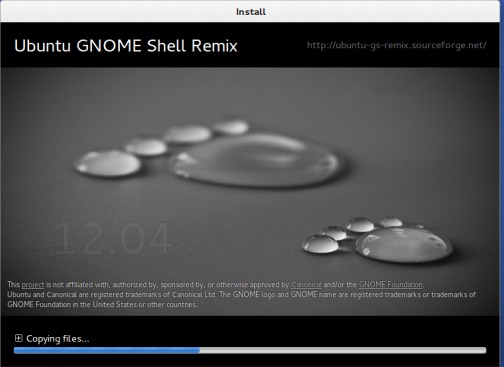Click the big toe droplet of small footprint
This screenshot has width=504, height=367.
pyautogui.click(x=320, y=244)
